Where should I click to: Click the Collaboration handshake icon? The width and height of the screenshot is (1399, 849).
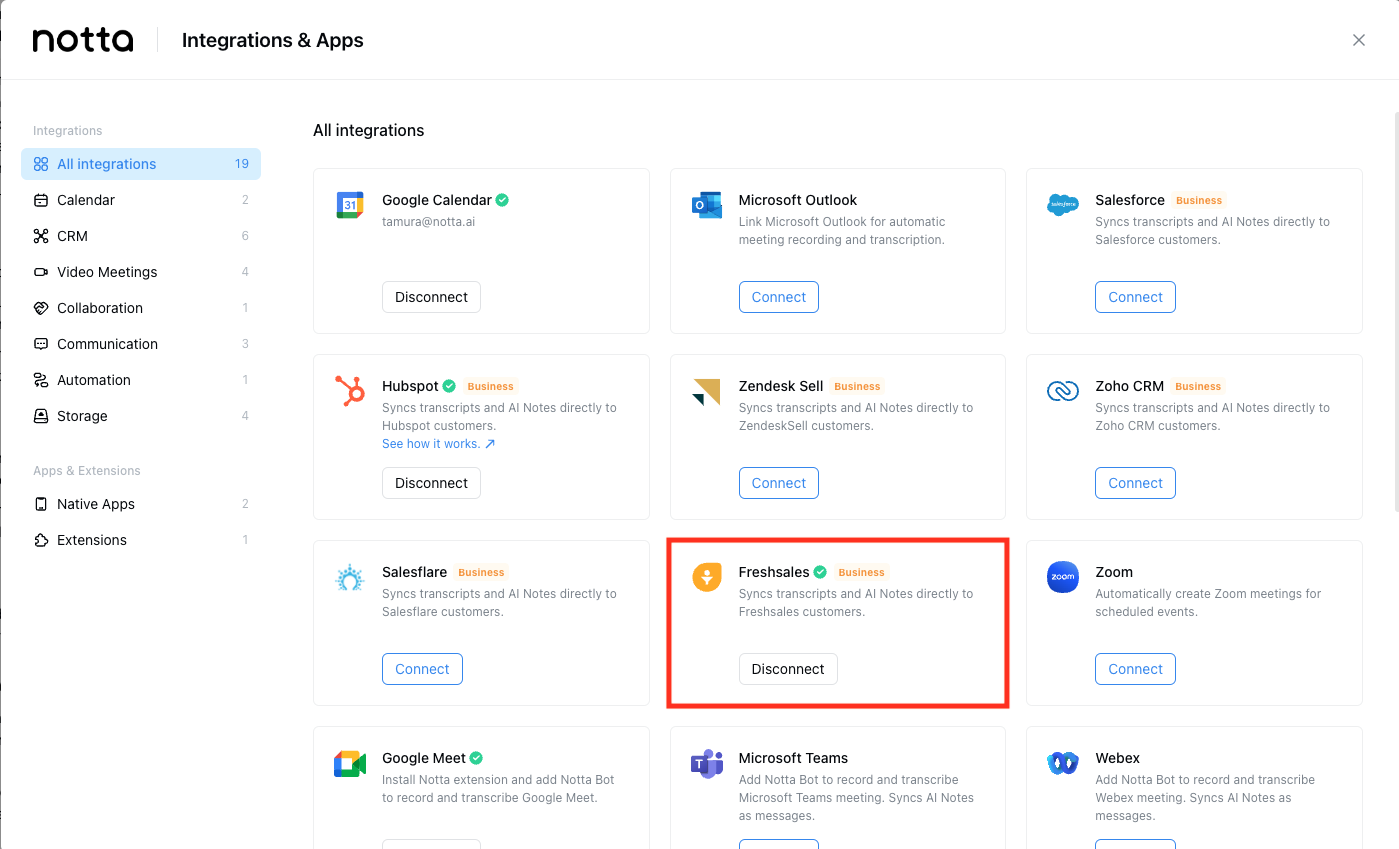pos(41,308)
